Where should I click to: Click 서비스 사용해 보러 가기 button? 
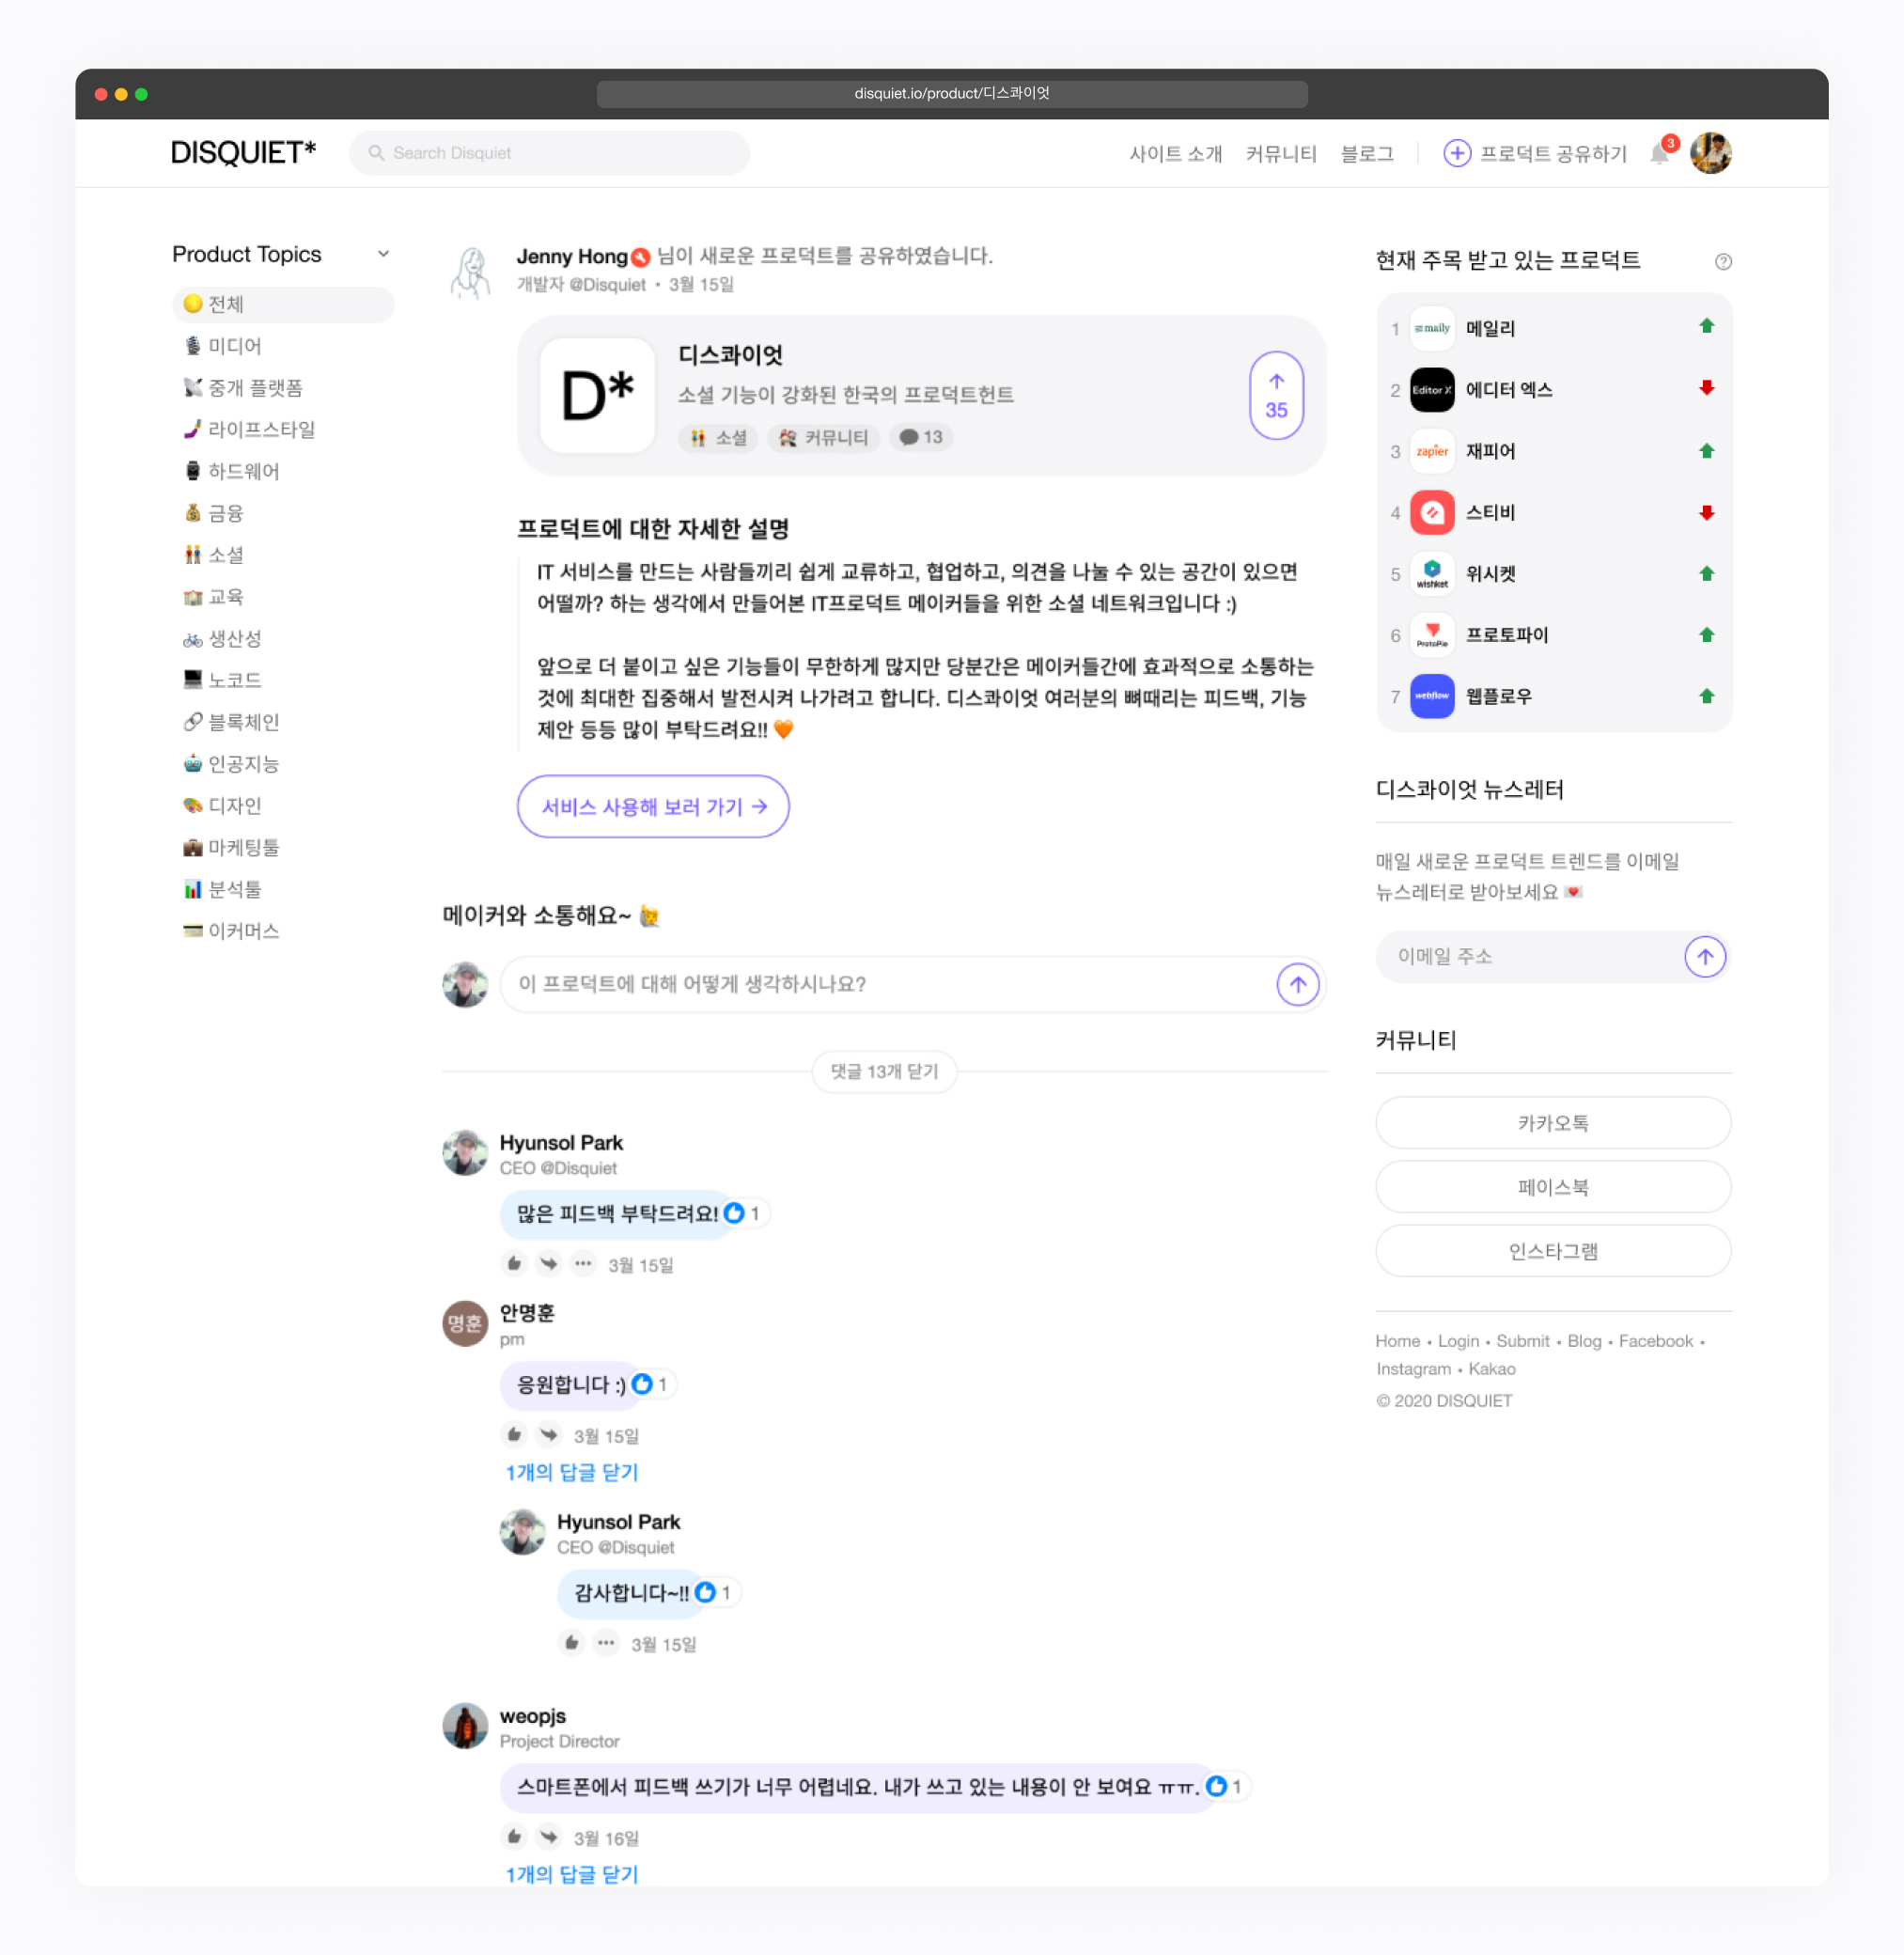(653, 806)
